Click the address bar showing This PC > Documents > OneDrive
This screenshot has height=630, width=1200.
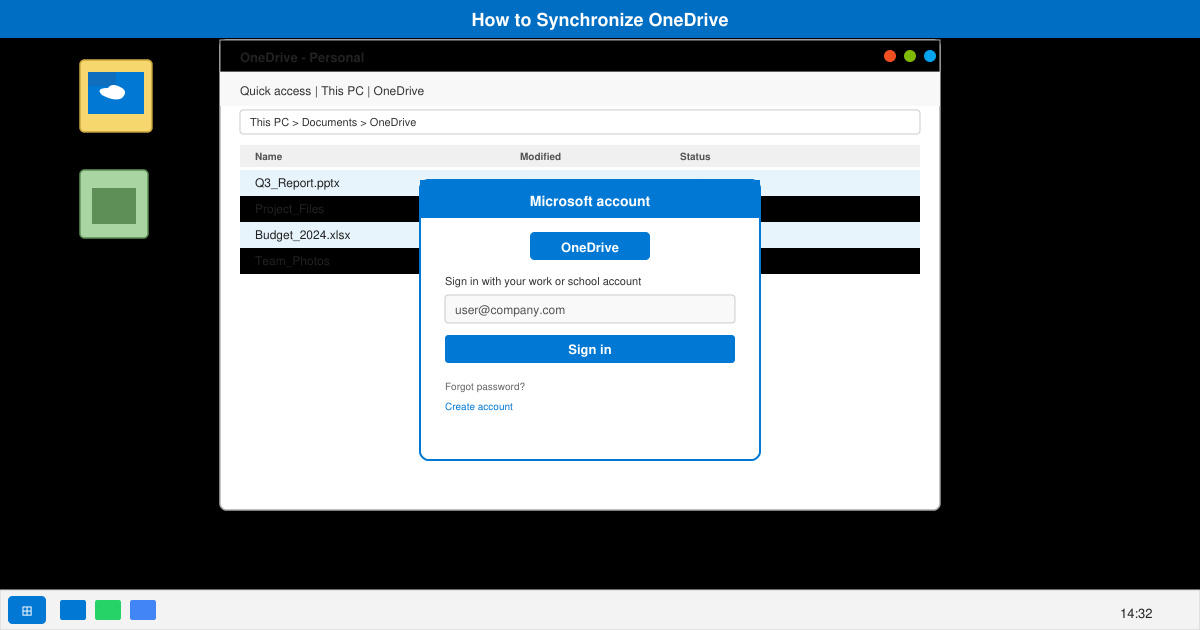tap(580, 122)
